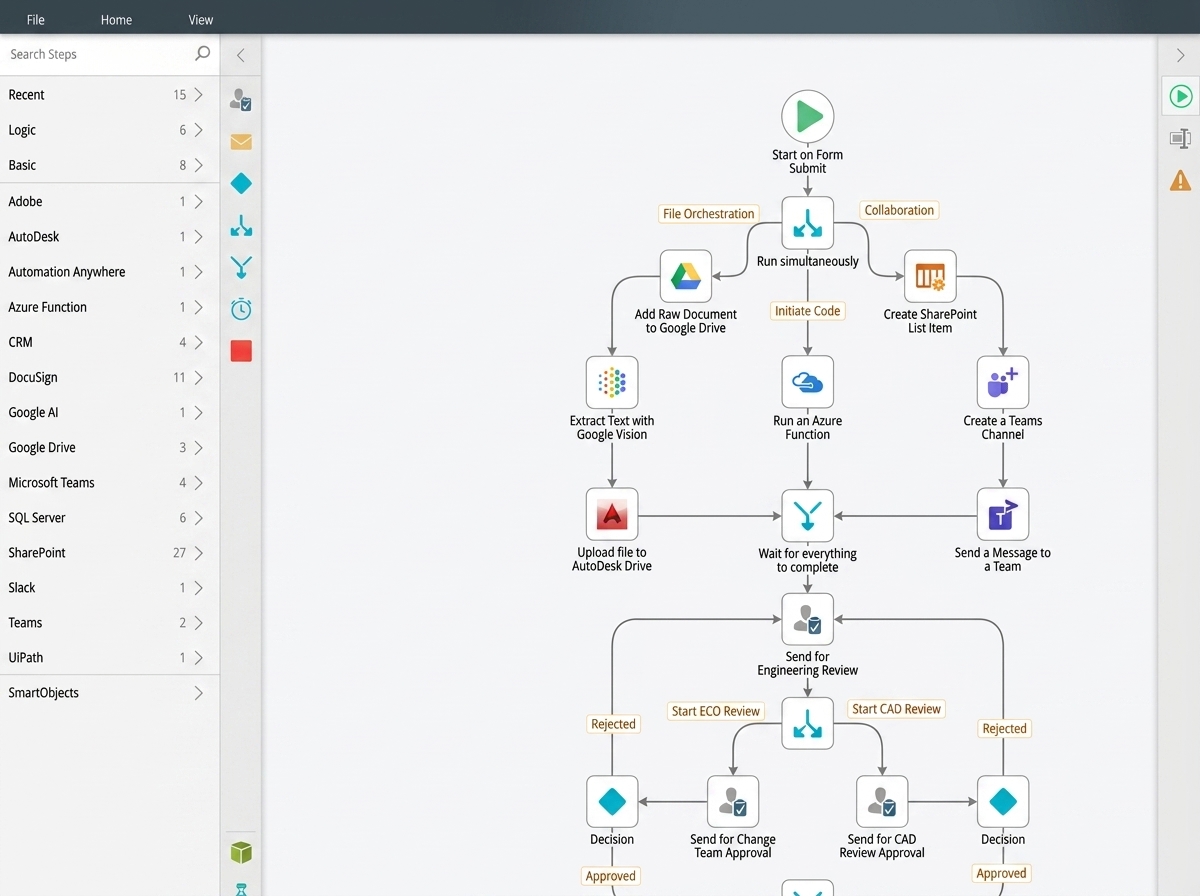Select Run an Azure Function node
Image resolution: width=1200 pixels, height=896 pixels.
[808, 383]
